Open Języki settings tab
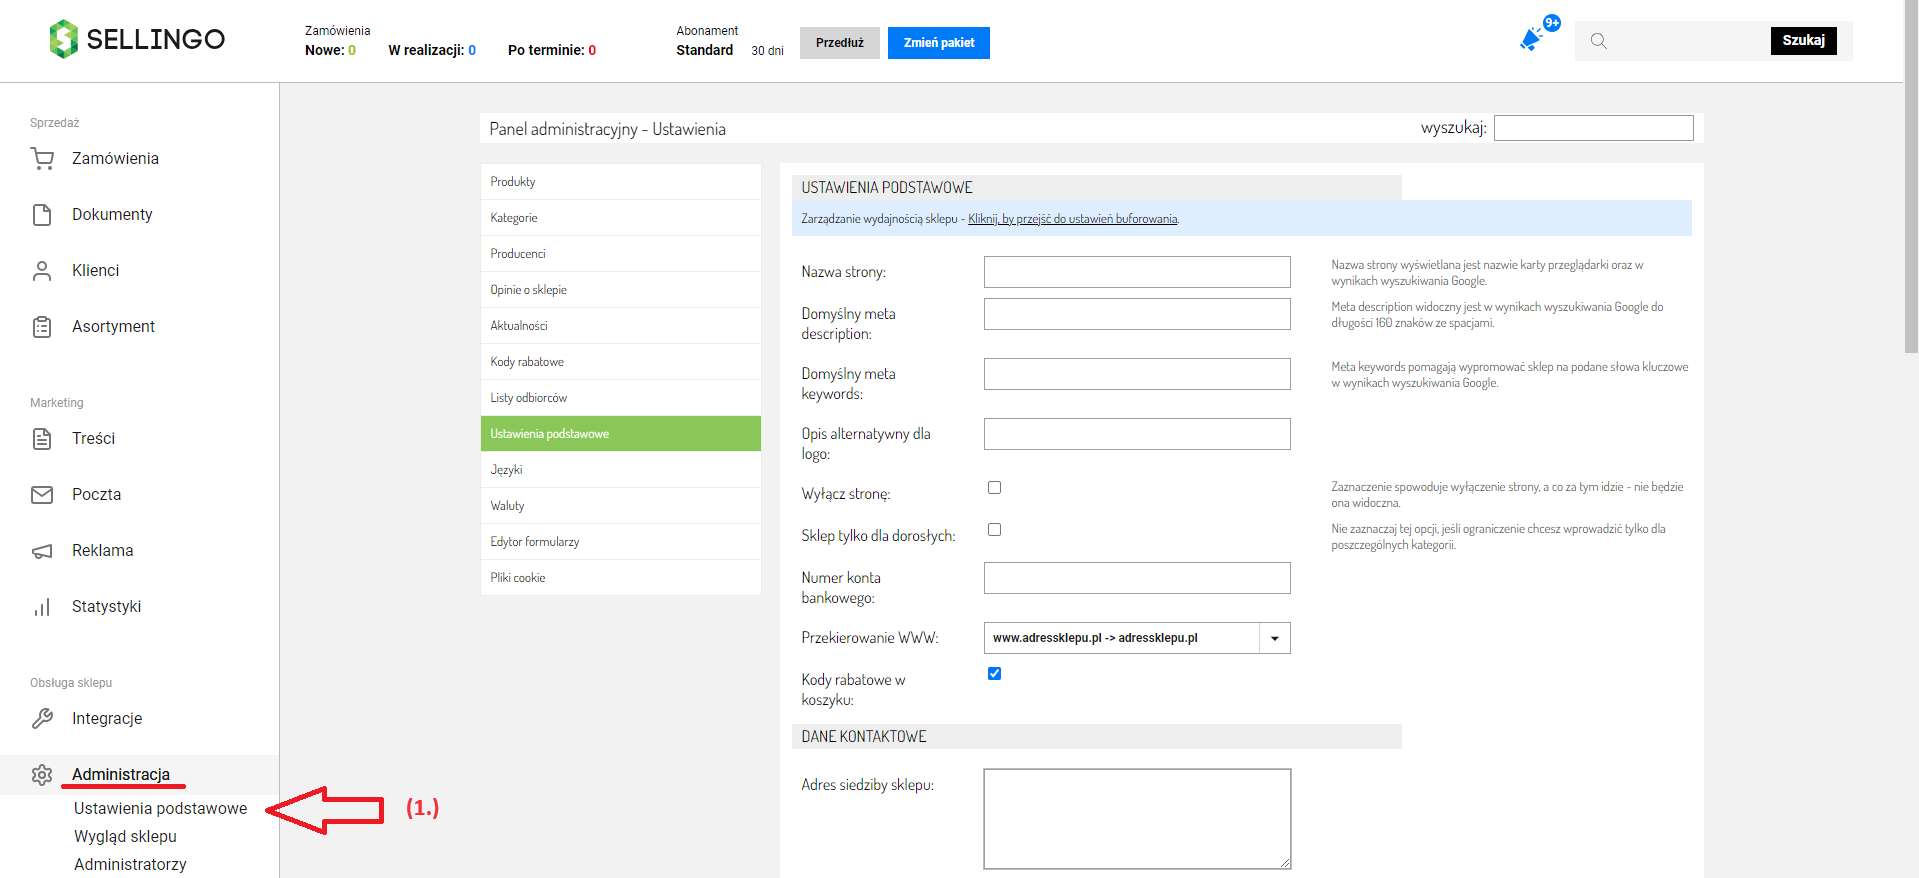Viewport: 1919px width, 878px height. coord(621,470)
